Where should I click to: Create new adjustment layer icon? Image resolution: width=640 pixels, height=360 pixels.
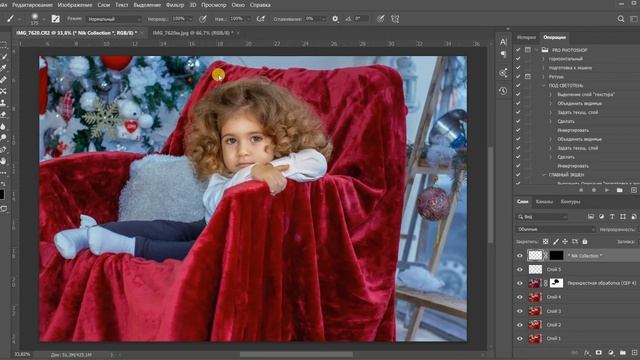pyautogui.click(x=611, y=353)
